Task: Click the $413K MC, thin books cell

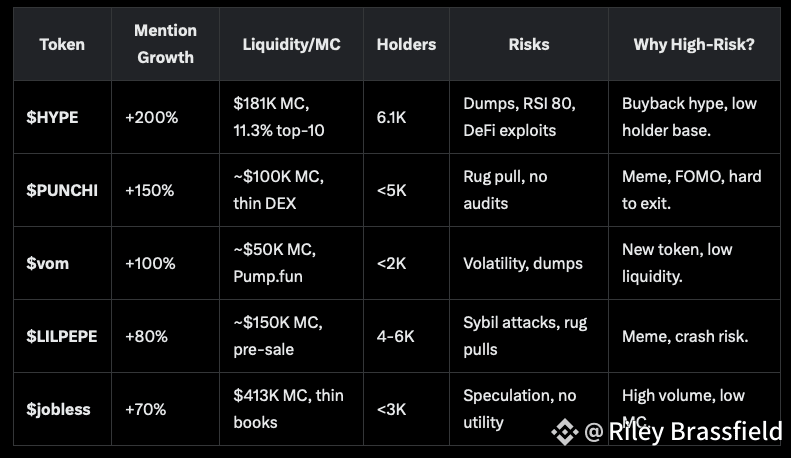Action: [292, 409]
